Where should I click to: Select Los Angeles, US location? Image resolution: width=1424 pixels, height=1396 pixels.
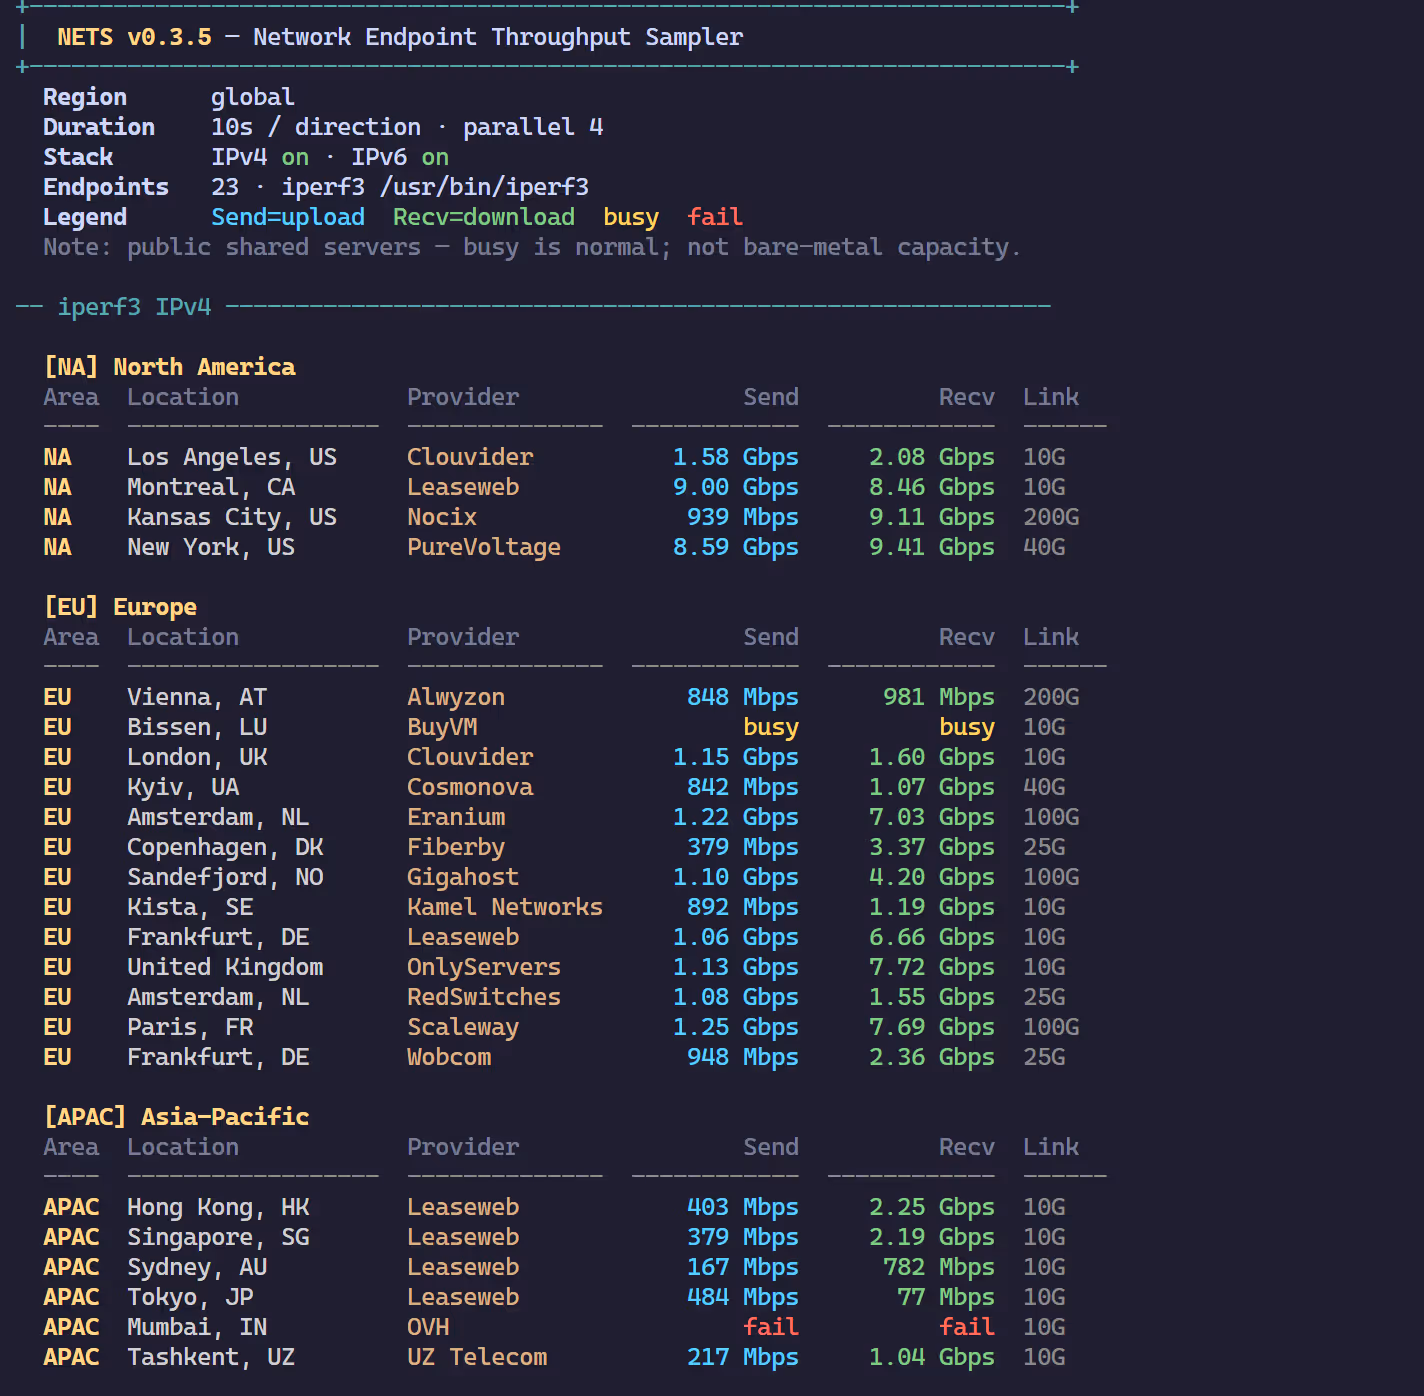(x=232, y=457)
